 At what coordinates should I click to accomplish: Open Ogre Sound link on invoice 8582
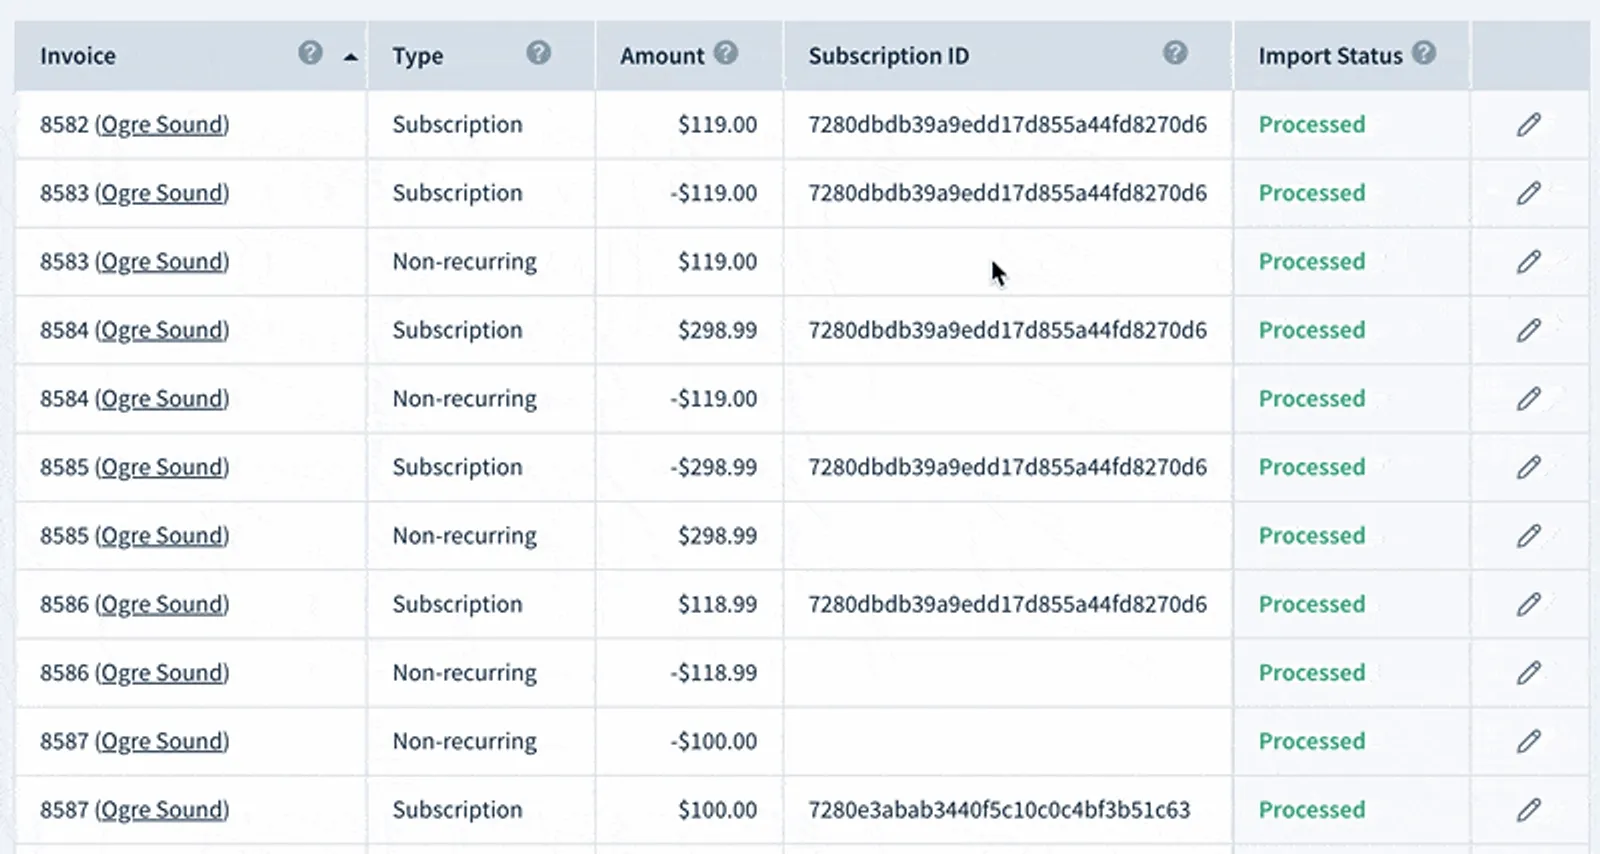(x=162, y=125)
